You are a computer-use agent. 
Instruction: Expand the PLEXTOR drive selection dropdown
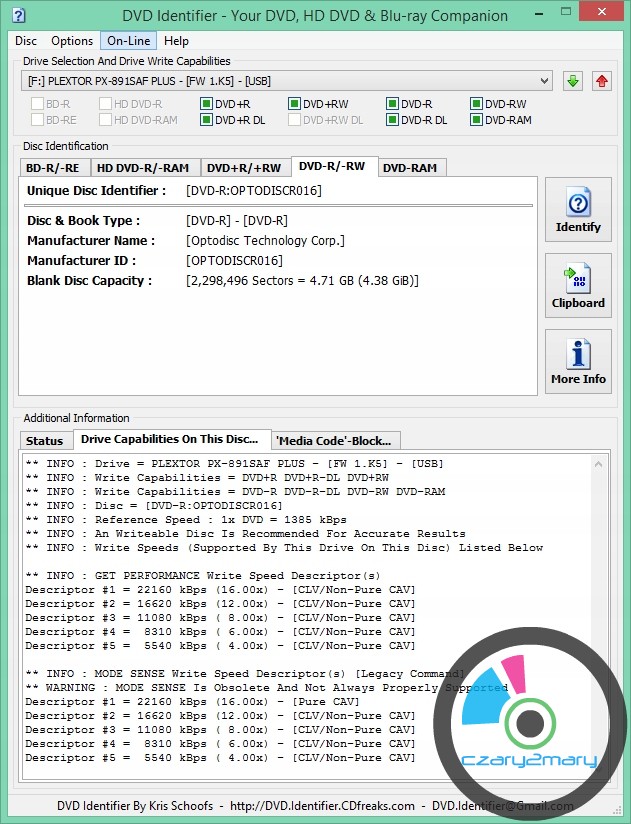[543, 81]
